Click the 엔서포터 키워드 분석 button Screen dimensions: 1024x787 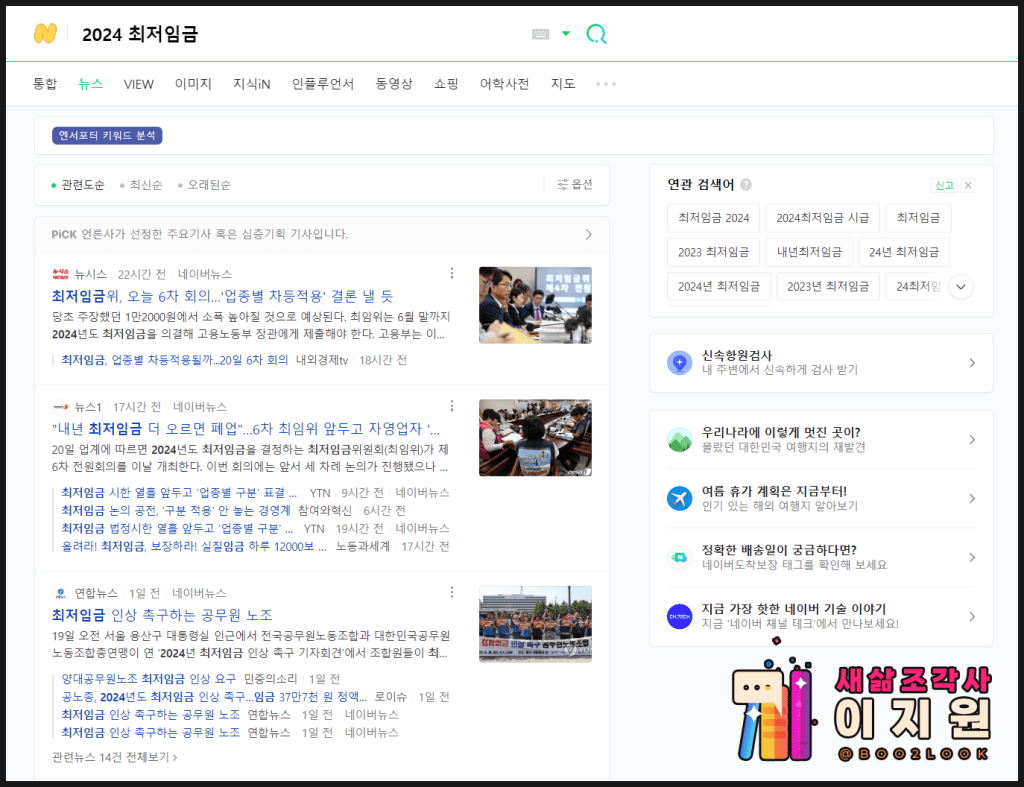point(107,135)
